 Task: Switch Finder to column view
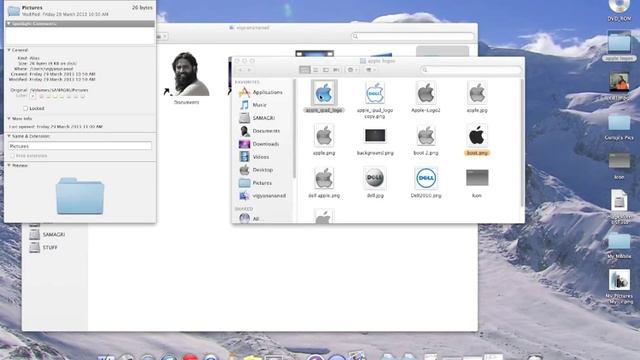pos(326,70)
